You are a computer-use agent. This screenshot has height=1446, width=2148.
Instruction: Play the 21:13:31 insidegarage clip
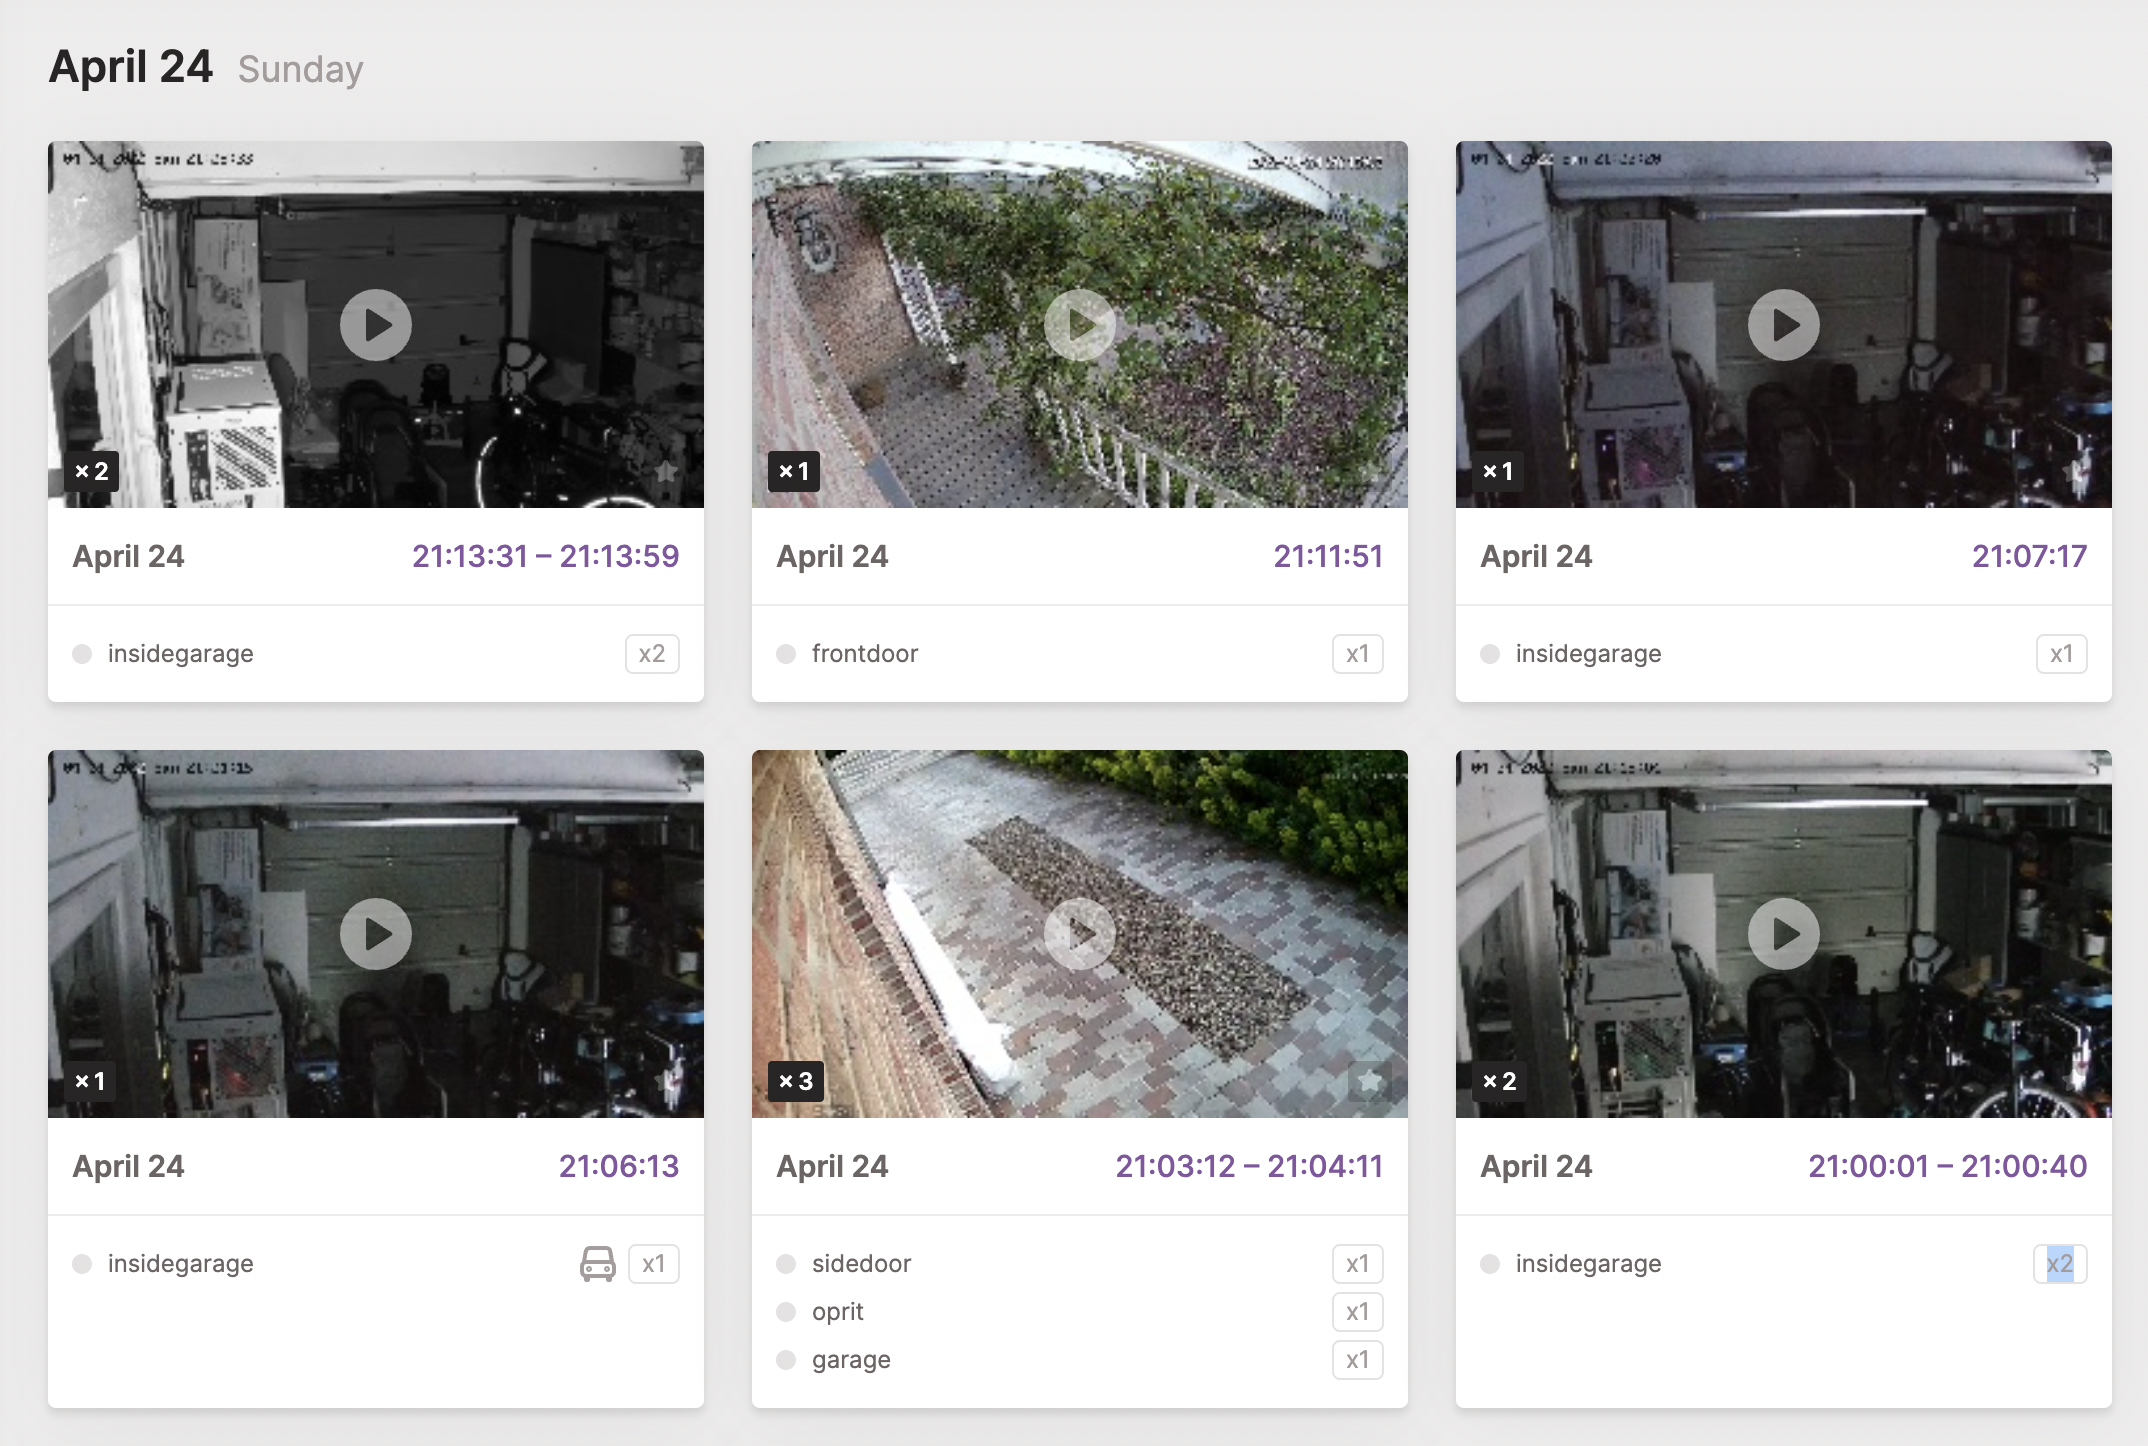coord(375,324)
